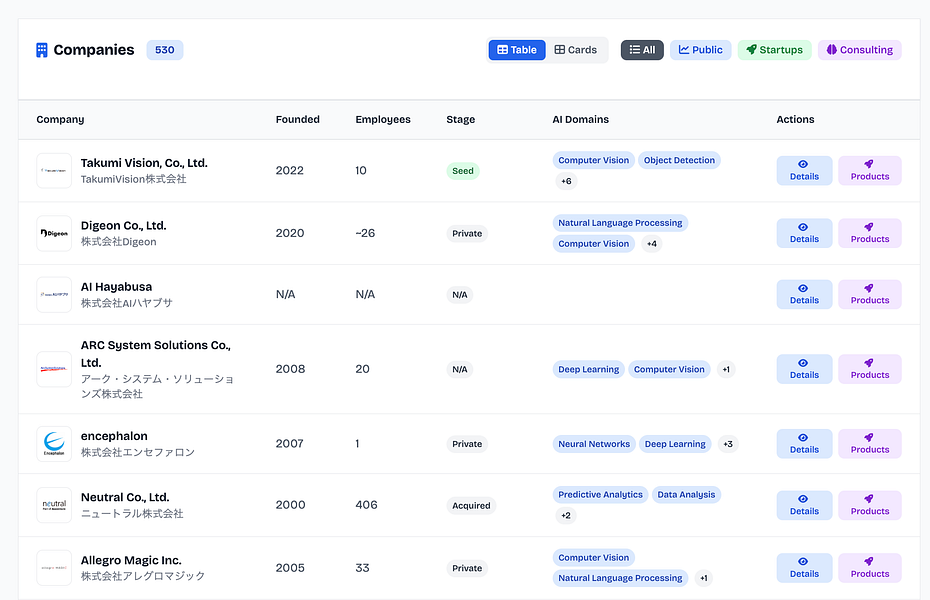
Task: View Details for ARC System Solutions
Action: pos(804,369)
